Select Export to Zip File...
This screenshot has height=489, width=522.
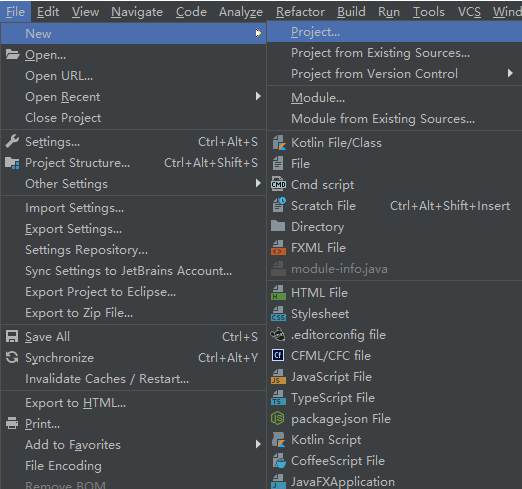coord(133,313)
